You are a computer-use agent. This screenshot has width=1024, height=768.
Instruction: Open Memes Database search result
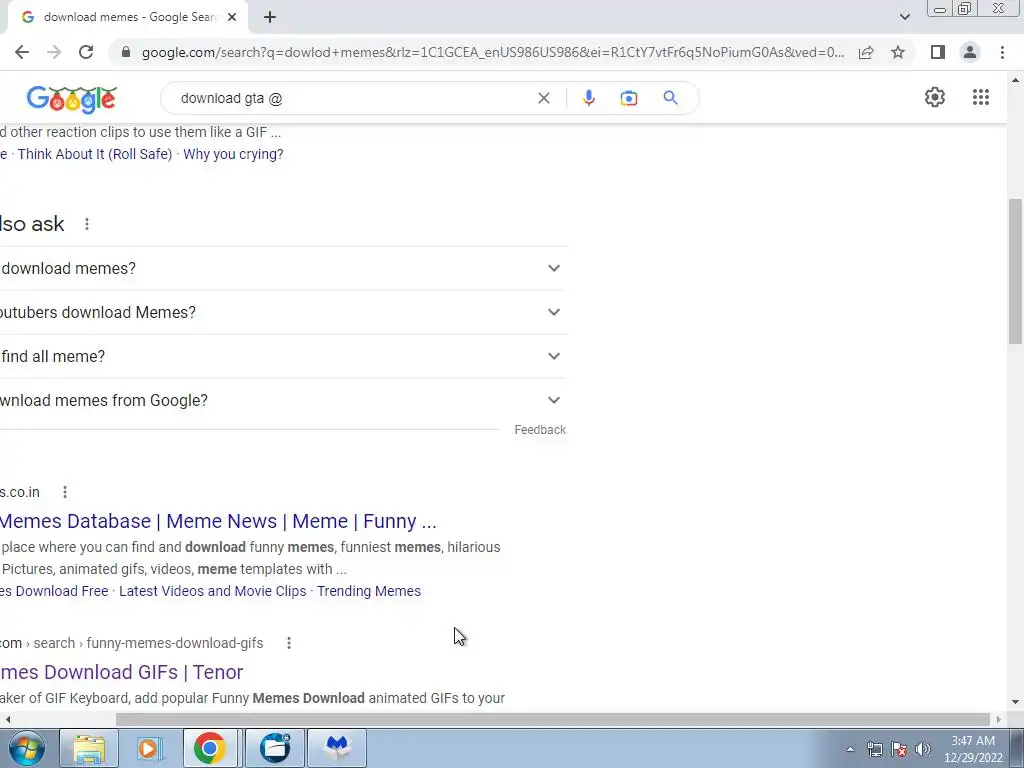pos(218,521)
